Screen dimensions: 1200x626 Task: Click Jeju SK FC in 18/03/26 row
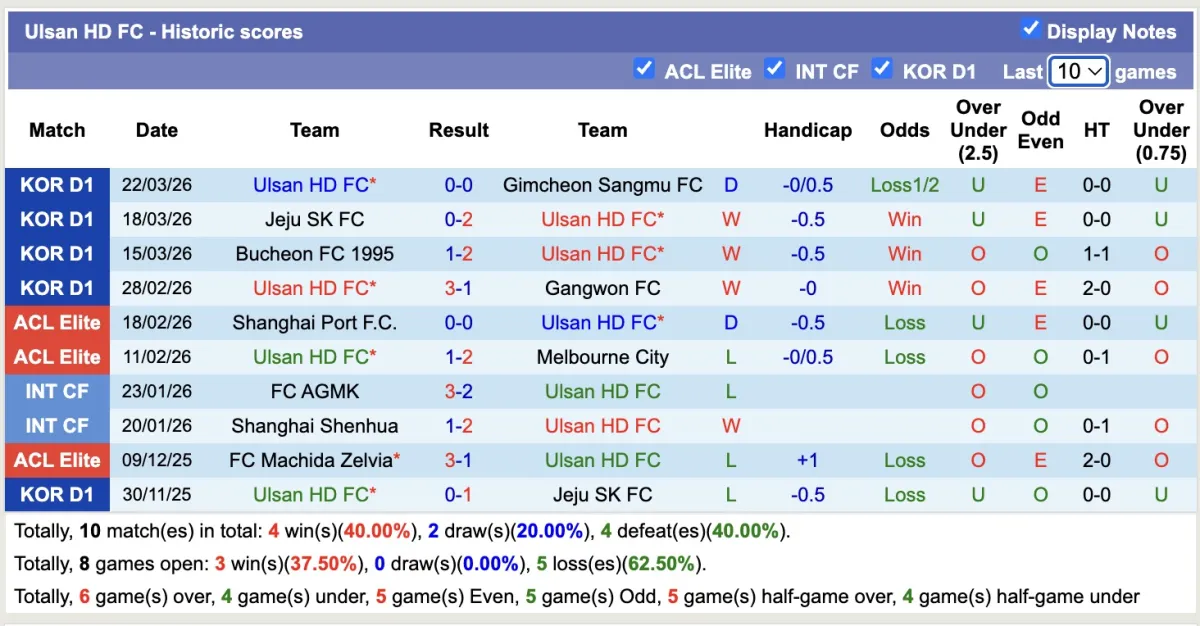tap(314, 220)
